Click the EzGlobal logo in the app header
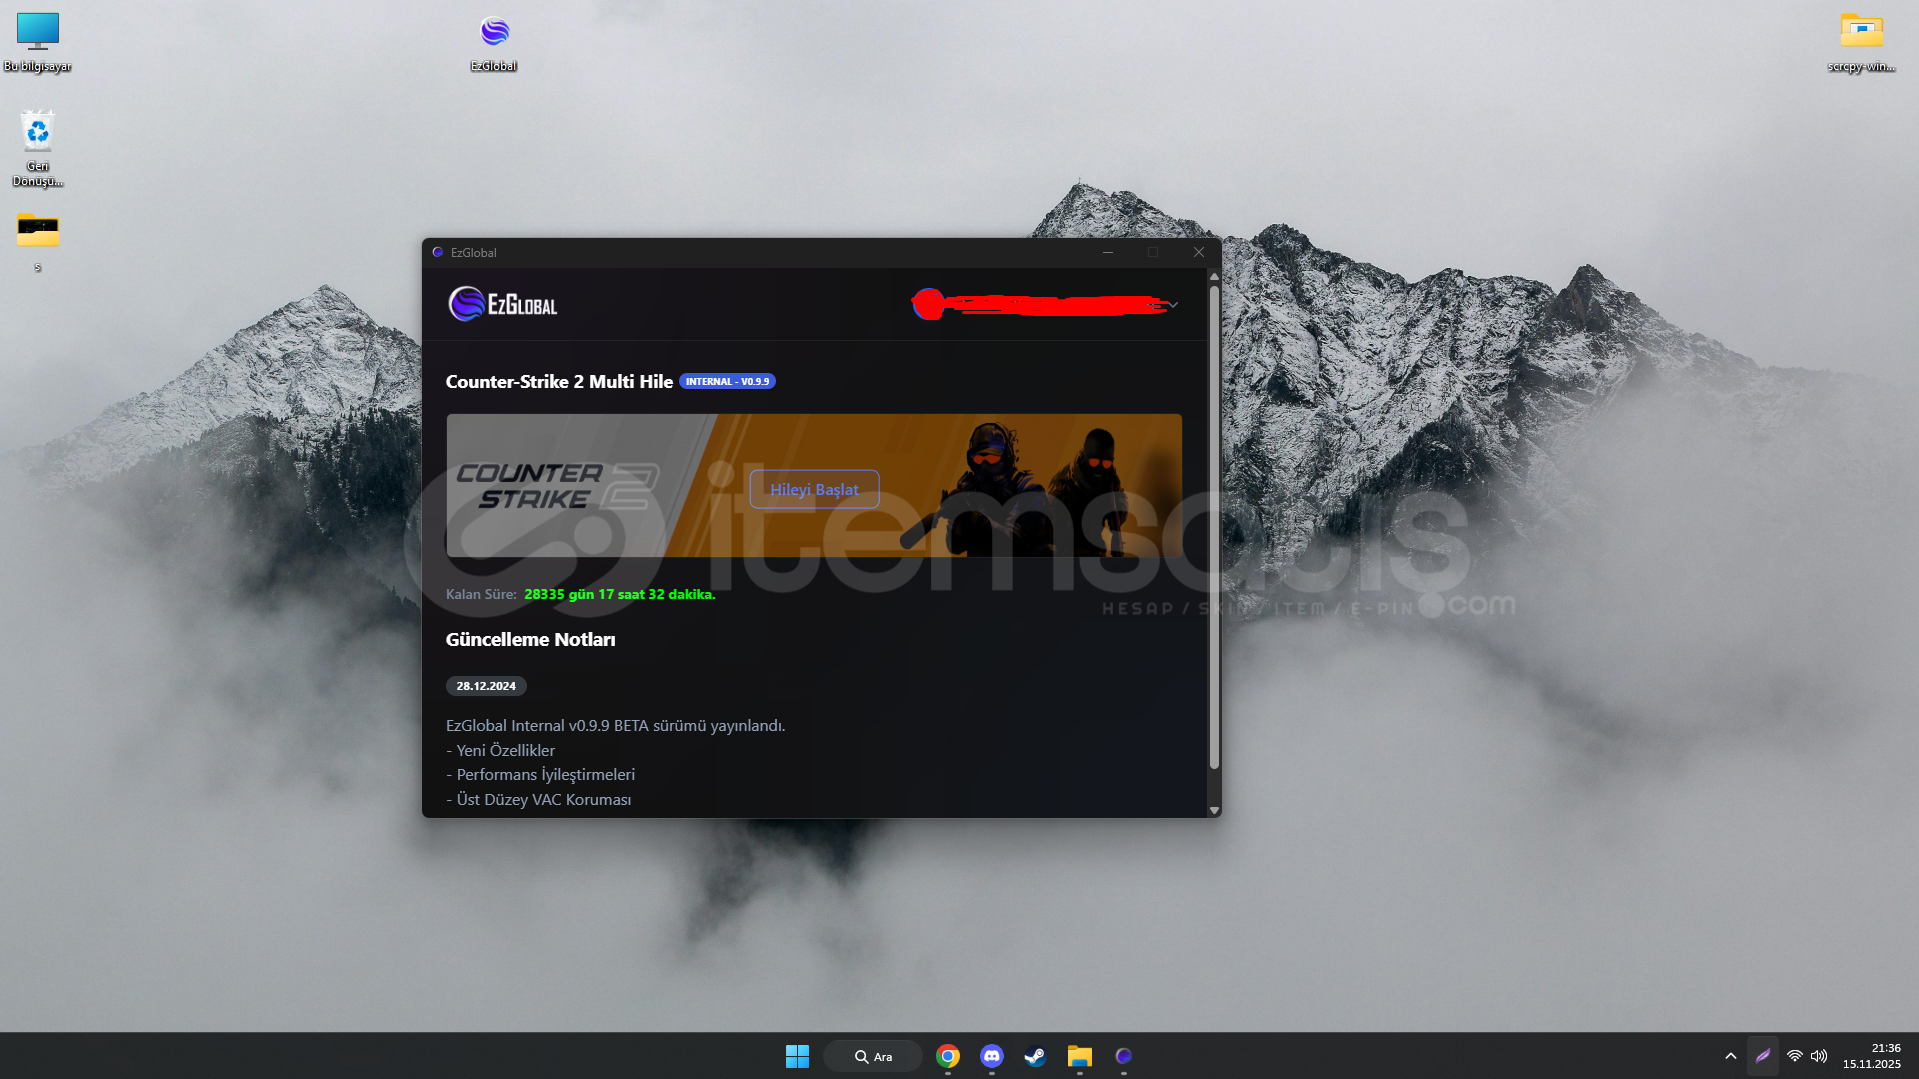 502,304
